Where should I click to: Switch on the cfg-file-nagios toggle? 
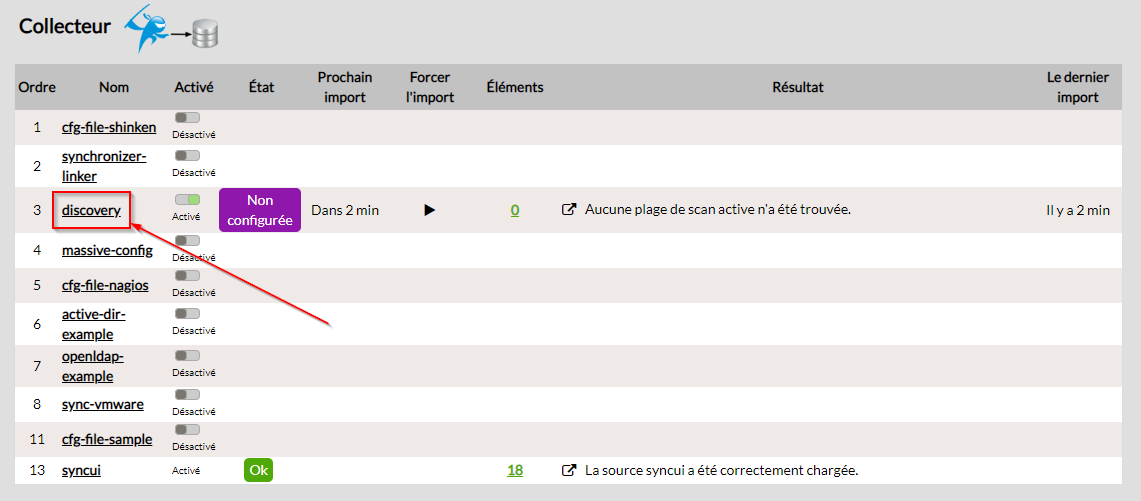coord(187,275)
